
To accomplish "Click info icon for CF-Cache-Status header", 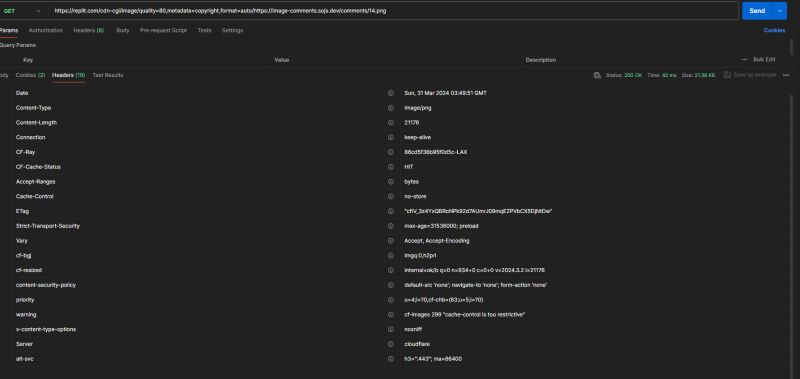I will 390,167.
